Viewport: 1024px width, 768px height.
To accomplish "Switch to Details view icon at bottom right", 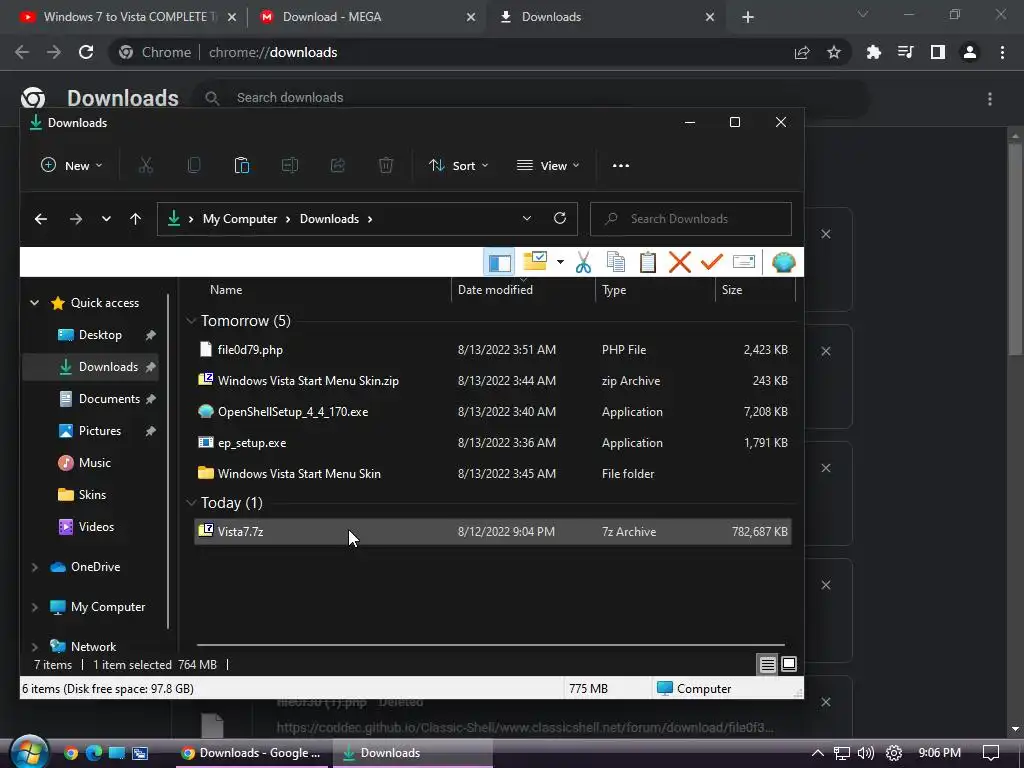I will pos(767,665).
